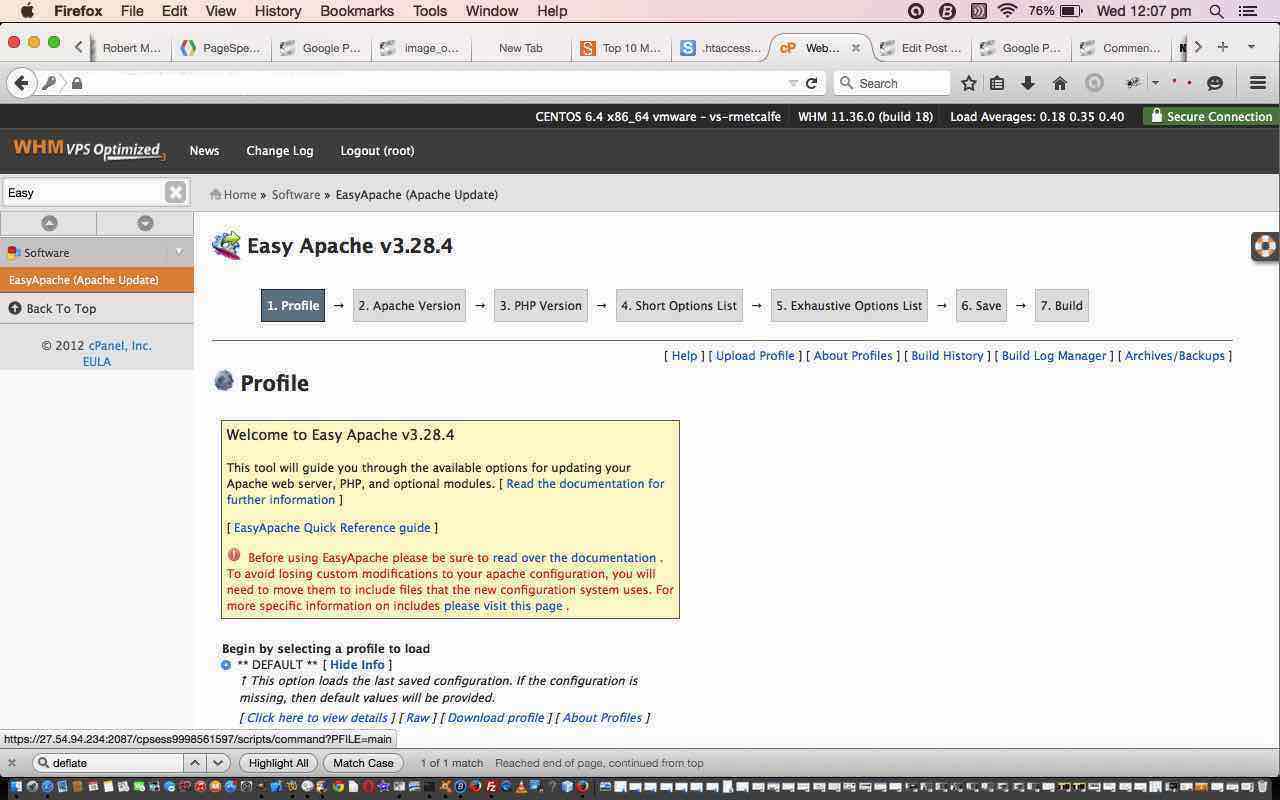1280x800 pixels.
Task: Open URL bar history dropdown
Action: coord(793,83)
